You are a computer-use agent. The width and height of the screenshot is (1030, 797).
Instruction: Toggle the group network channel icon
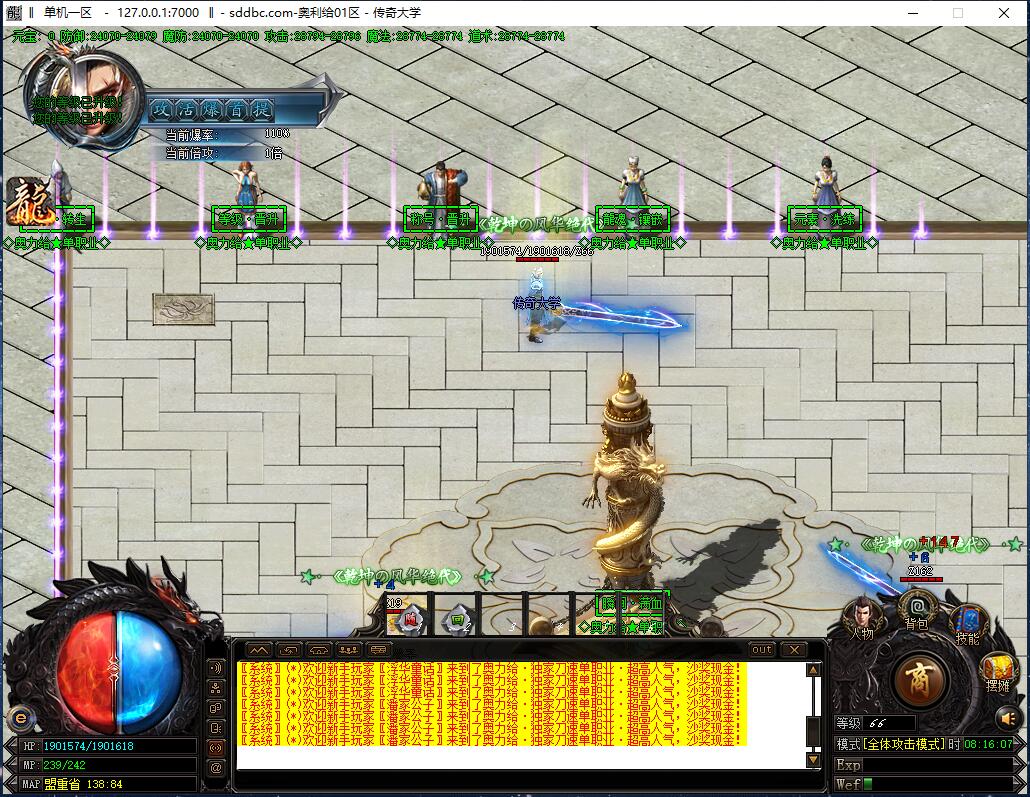coord(215,688)
